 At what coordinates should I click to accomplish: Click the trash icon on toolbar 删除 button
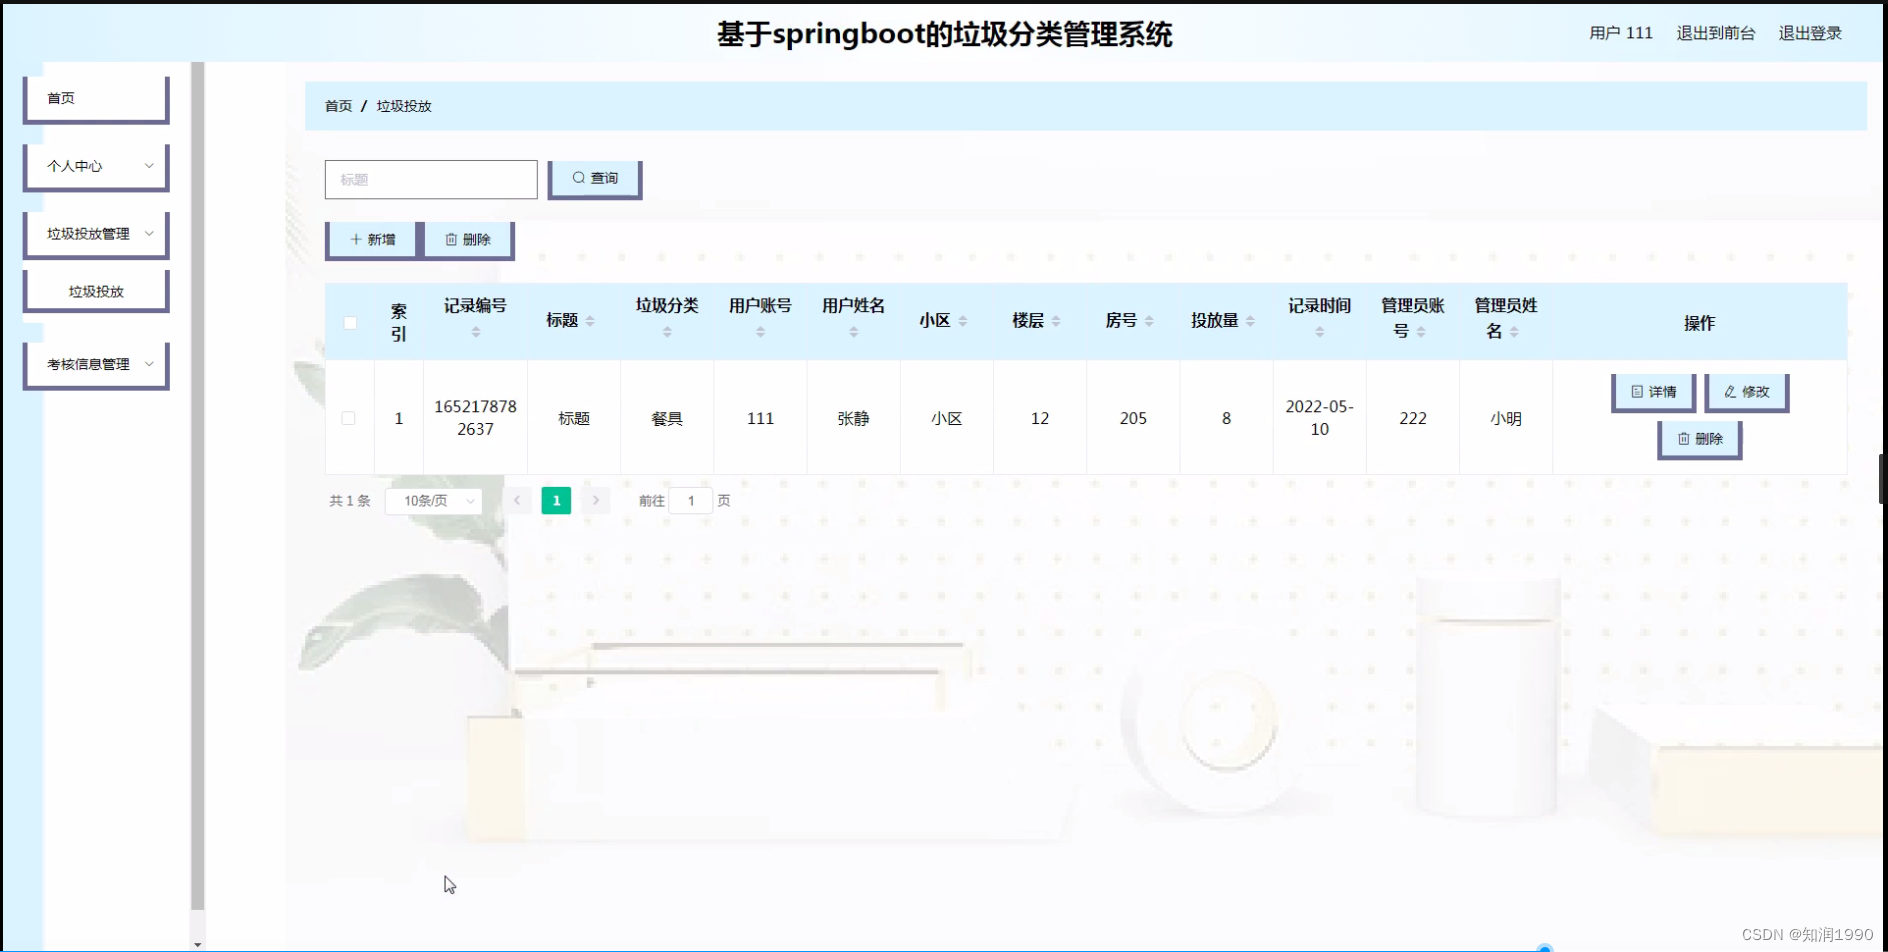(449, 238)
